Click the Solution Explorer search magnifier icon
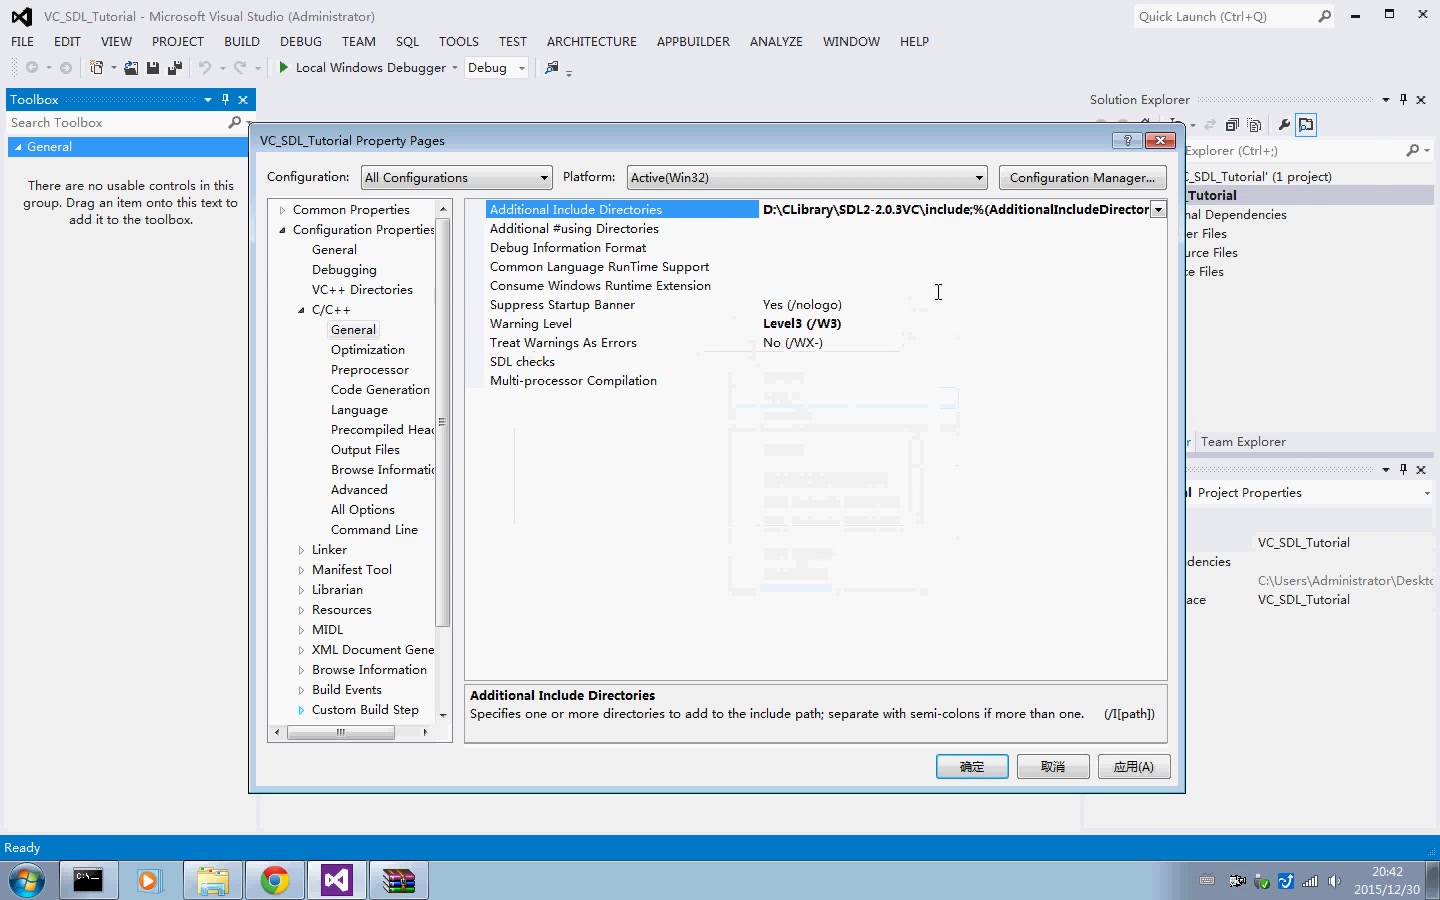Viewport: 1440px width, 900px height. click(1412, 150)
